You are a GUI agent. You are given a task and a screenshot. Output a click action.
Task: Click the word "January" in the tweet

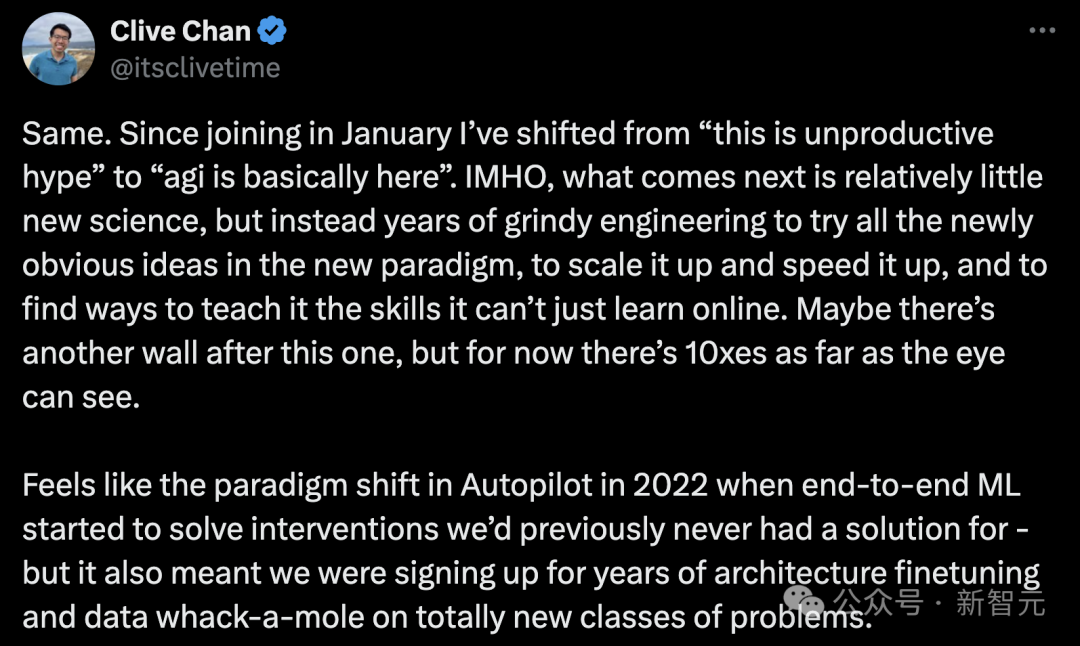tap(367, 133)
